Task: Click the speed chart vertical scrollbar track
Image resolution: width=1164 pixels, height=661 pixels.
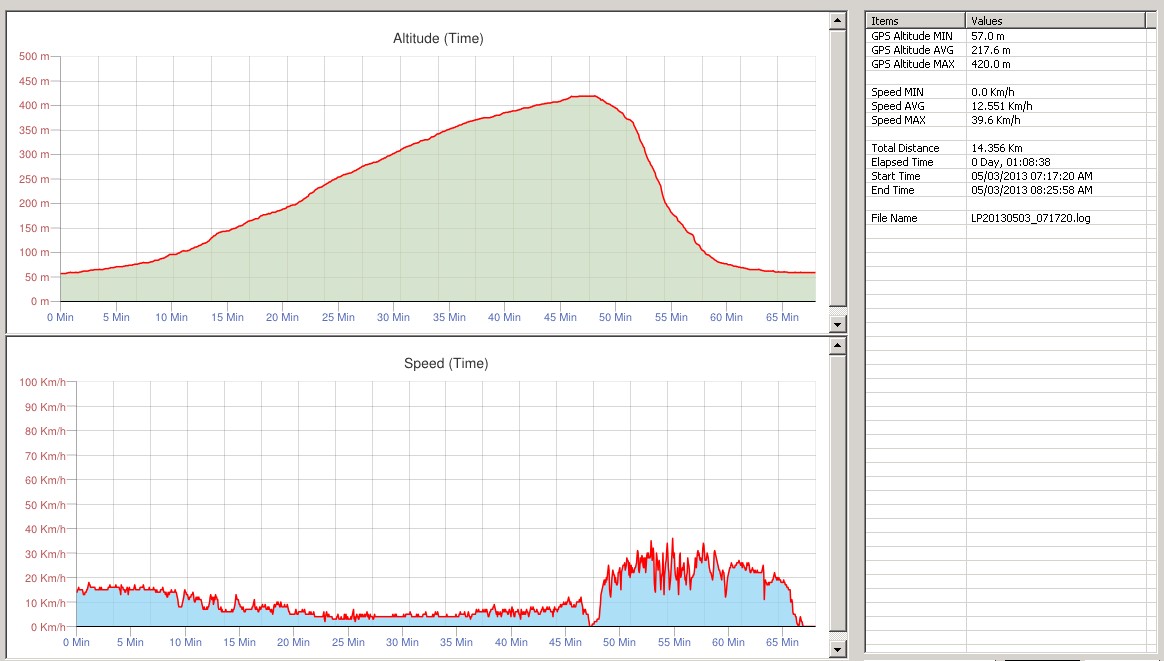Action: (837, 497)
